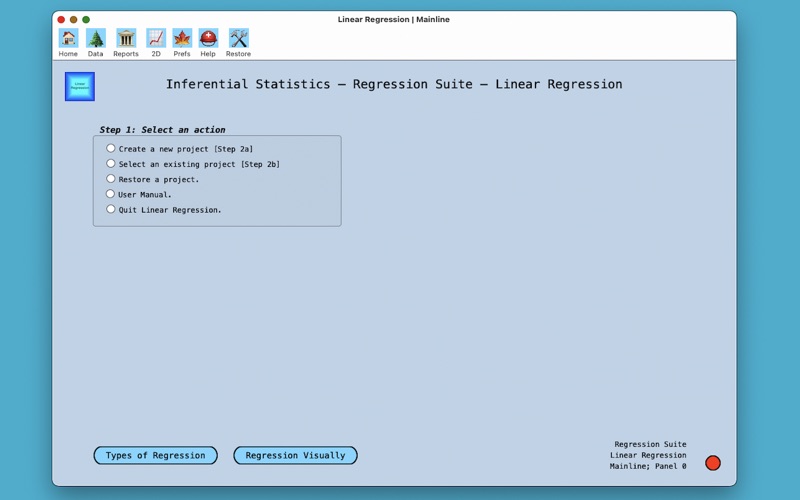800x500 pixels.
Task: Click the red status indicator circle
Action: (x=713, y=463)
